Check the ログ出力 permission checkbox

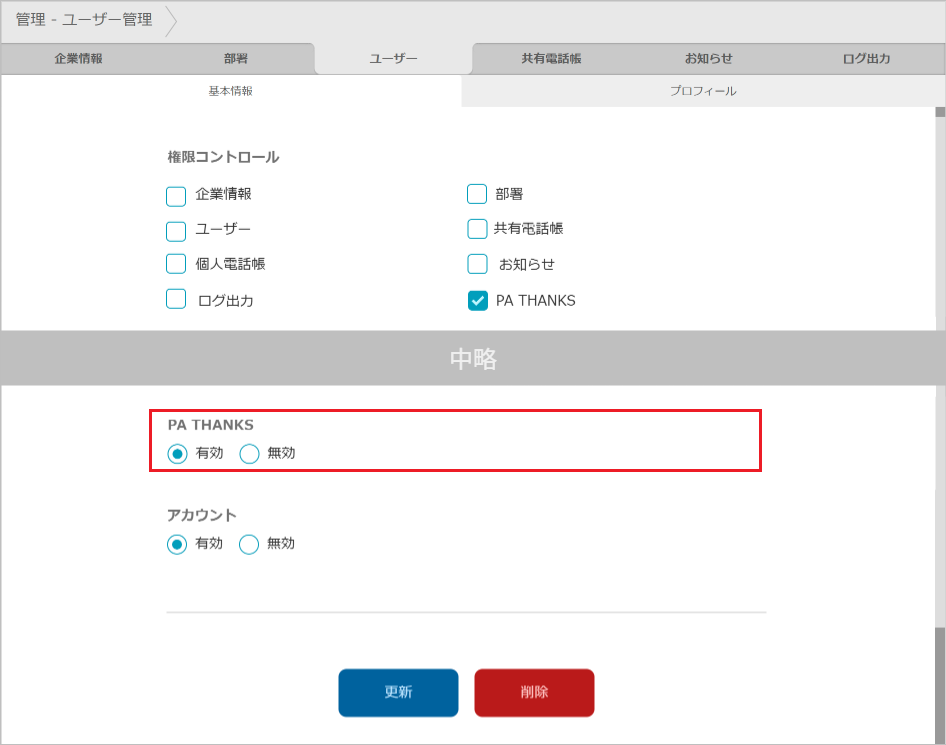[x=176, y=299]
